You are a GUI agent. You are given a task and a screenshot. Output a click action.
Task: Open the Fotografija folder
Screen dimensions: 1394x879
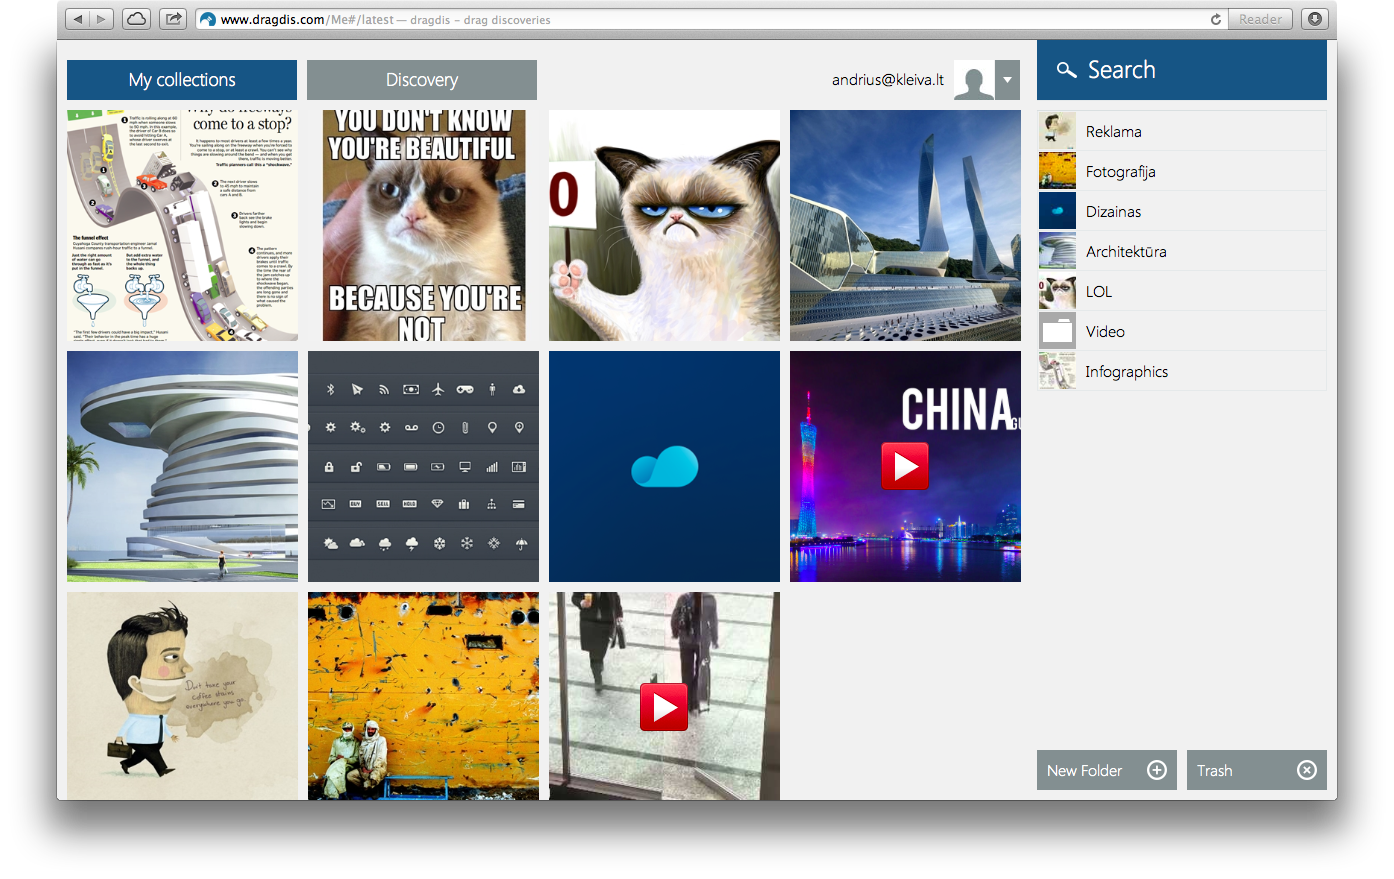1182,171
